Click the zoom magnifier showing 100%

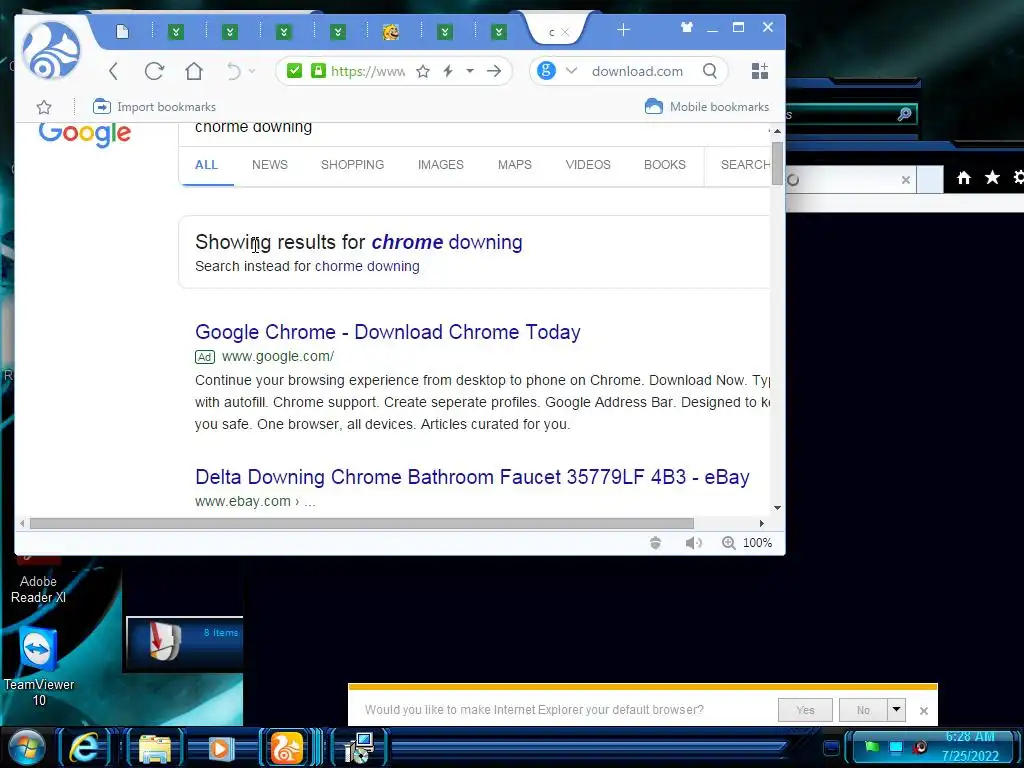point(729,543)
